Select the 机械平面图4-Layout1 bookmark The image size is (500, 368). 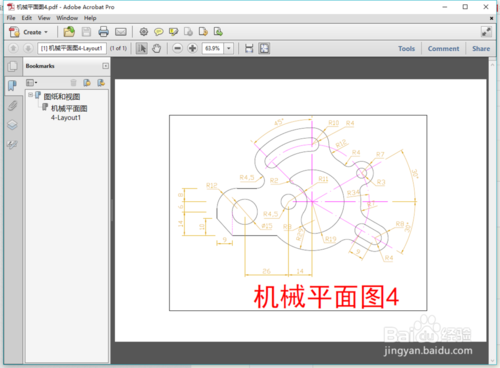(x=69, y=113)
